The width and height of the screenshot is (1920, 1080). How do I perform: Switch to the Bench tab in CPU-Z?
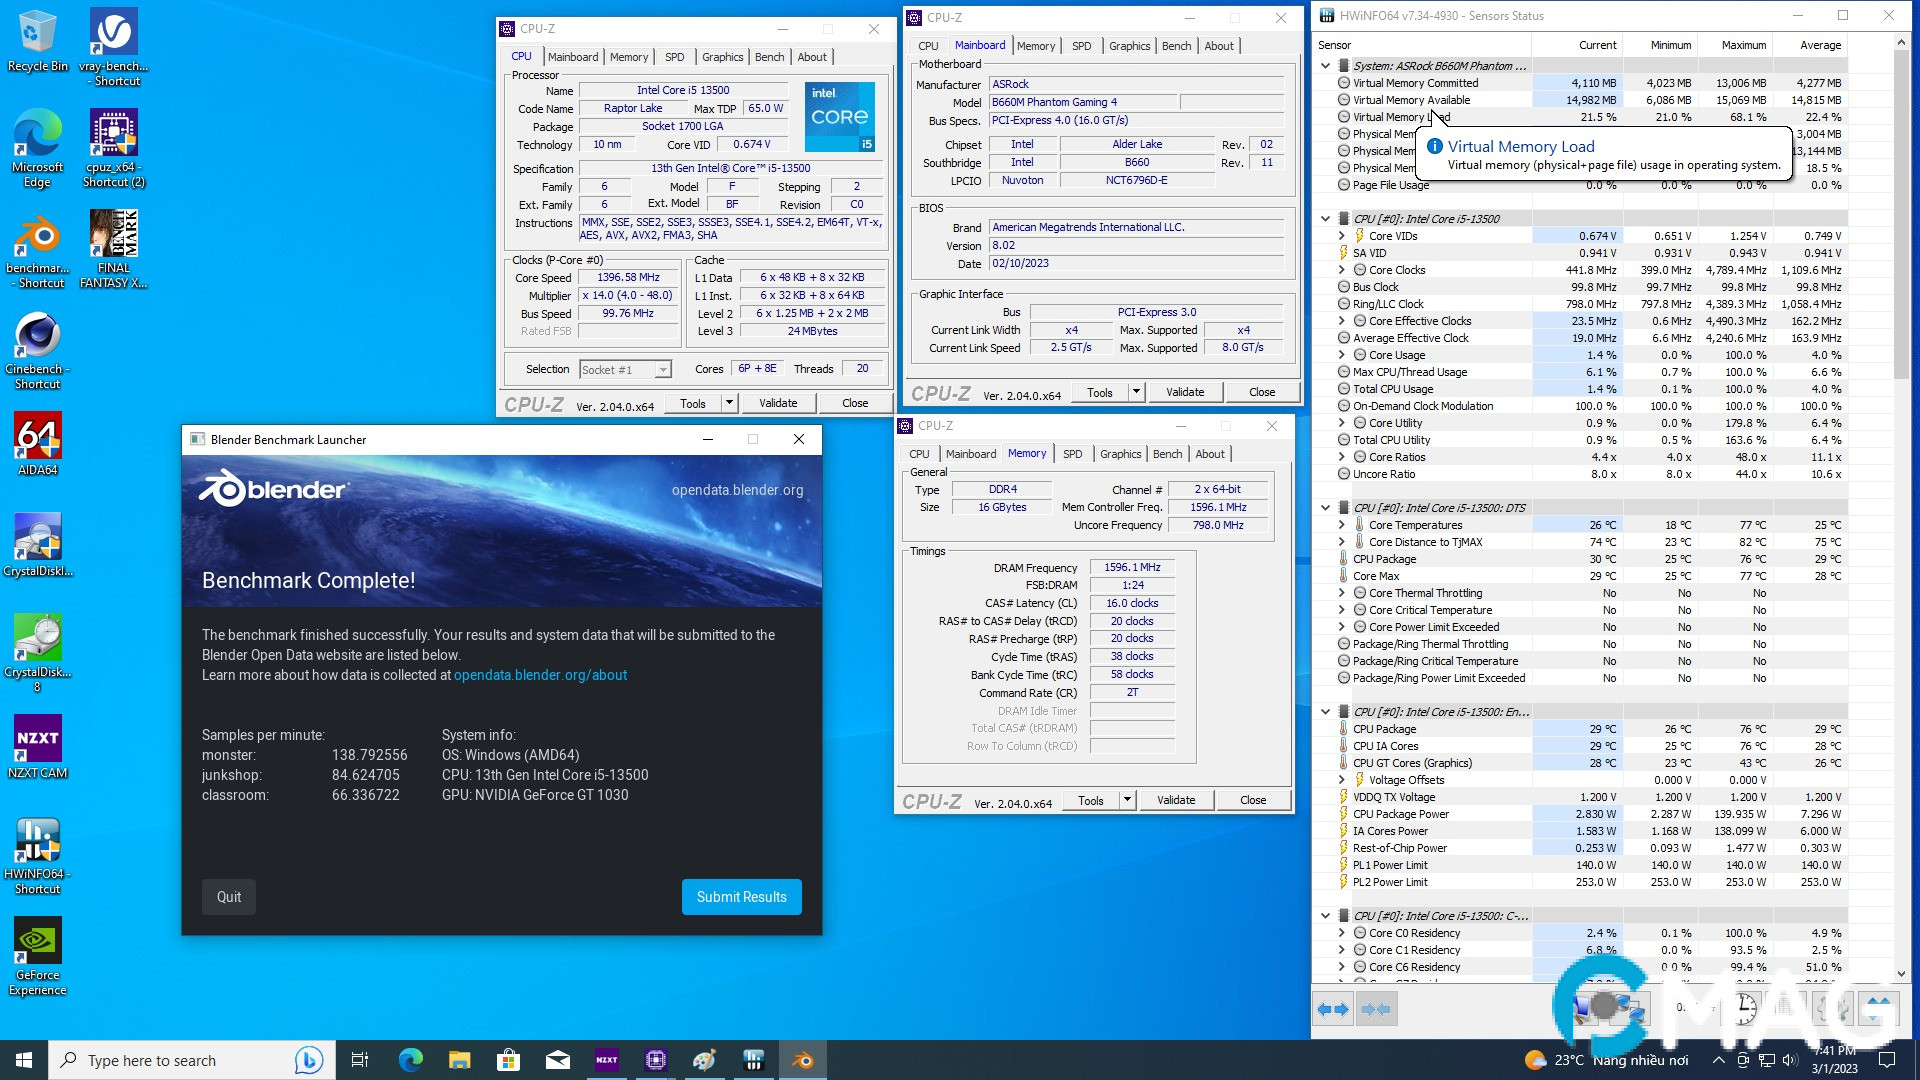(x=769, y=57)
